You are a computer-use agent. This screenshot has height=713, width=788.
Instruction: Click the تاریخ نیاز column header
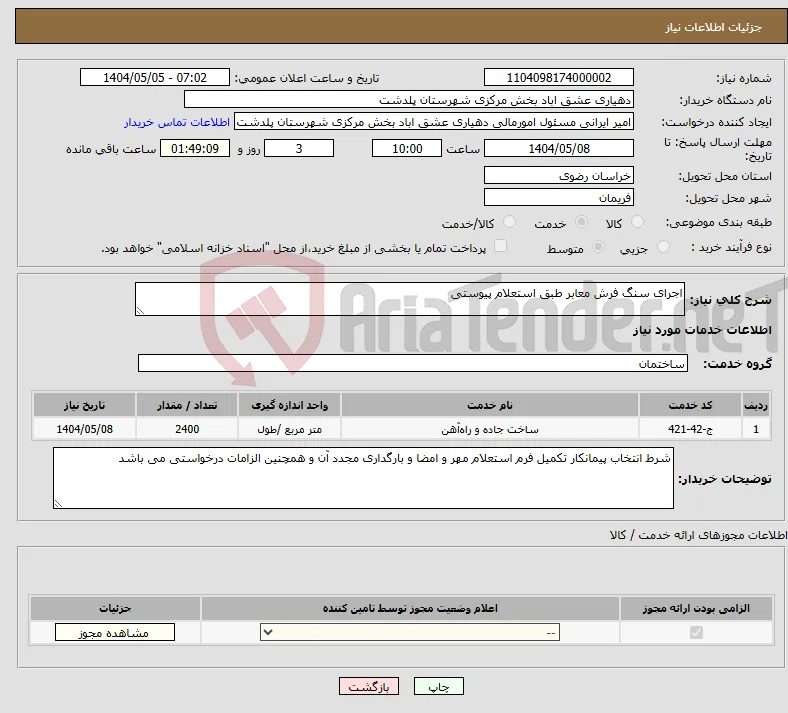coord(84,405)
